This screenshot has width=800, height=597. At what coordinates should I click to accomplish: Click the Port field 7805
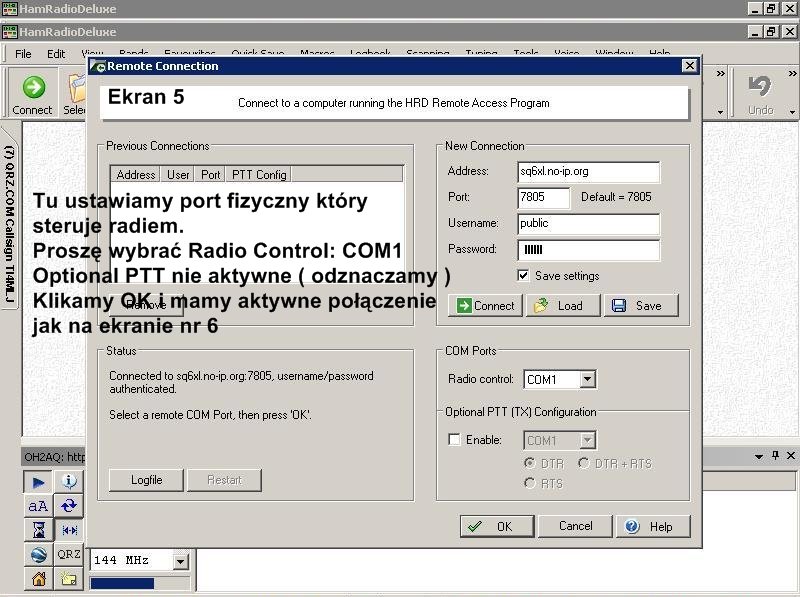click(543, 197)
